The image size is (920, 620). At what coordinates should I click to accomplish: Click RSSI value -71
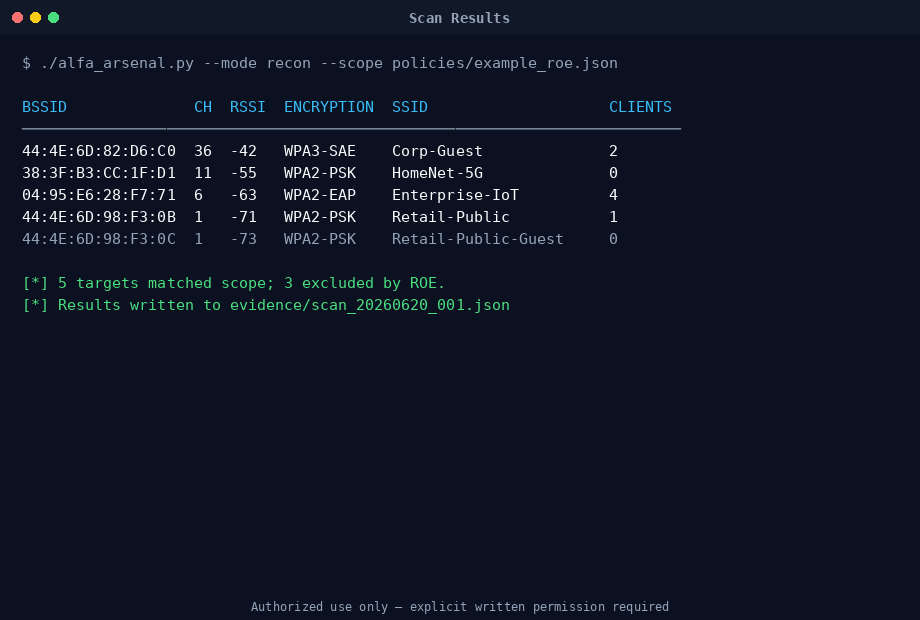point(243,217)
